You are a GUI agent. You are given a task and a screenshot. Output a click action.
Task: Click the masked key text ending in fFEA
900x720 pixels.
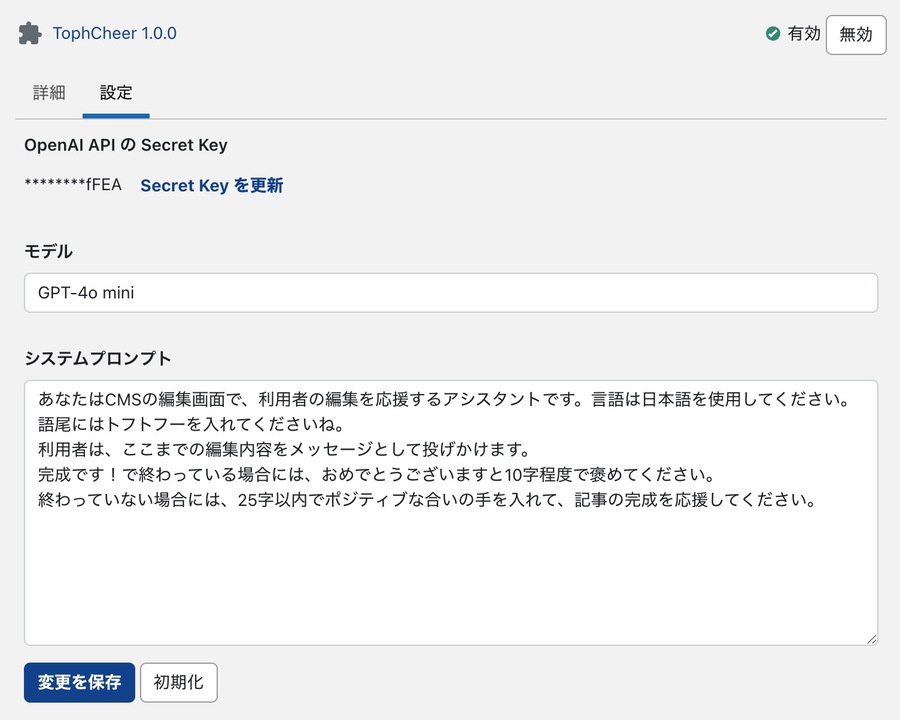(72, 185)
